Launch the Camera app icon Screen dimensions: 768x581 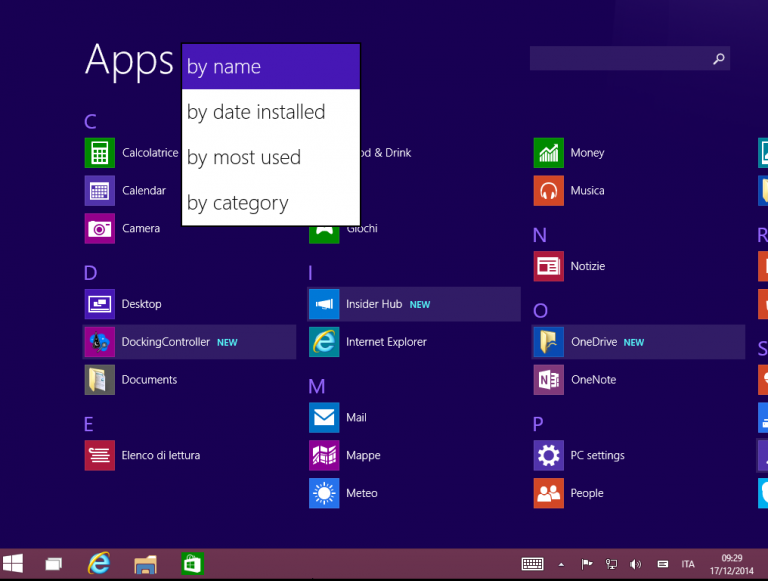coord(99,228)
